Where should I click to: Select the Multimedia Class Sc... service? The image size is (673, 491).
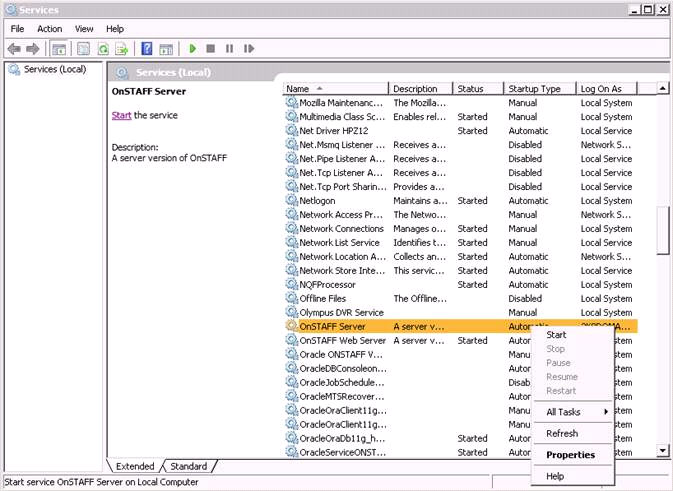coord(461,117)
